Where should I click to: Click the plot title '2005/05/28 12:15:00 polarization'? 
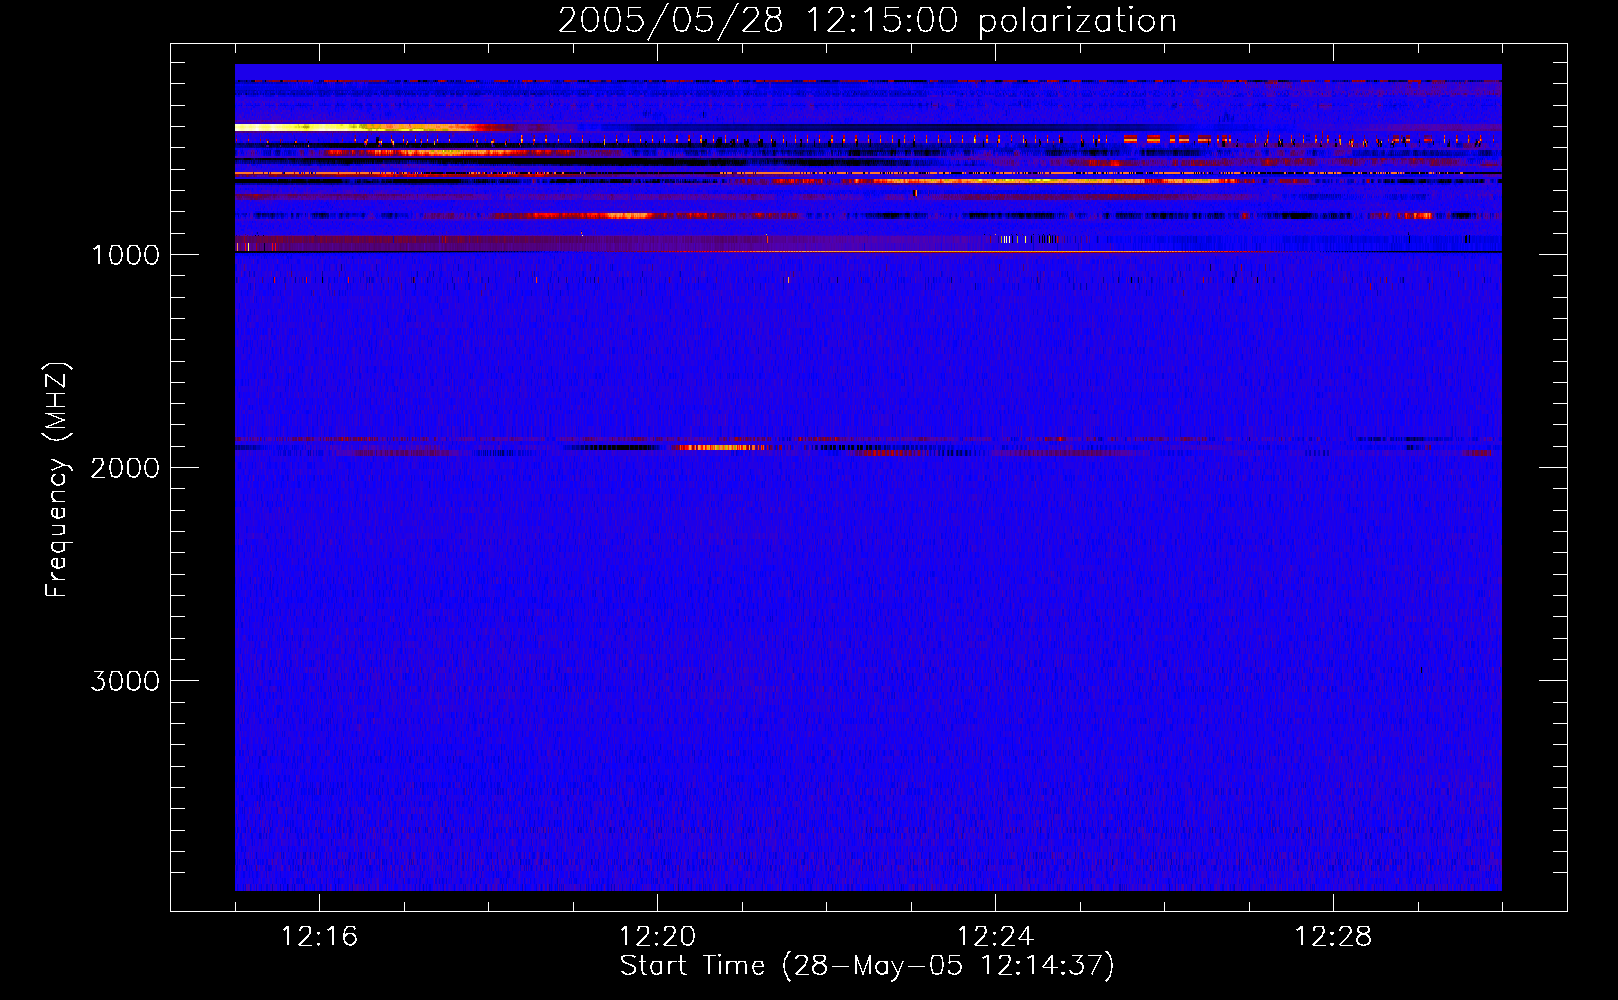point(867,21)
